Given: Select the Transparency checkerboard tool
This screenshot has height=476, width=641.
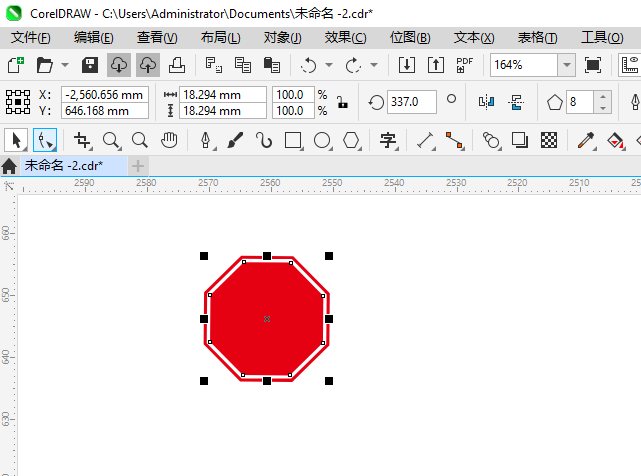Looking at the screenshot, I should pyautogui.click(x=549, y=140).
